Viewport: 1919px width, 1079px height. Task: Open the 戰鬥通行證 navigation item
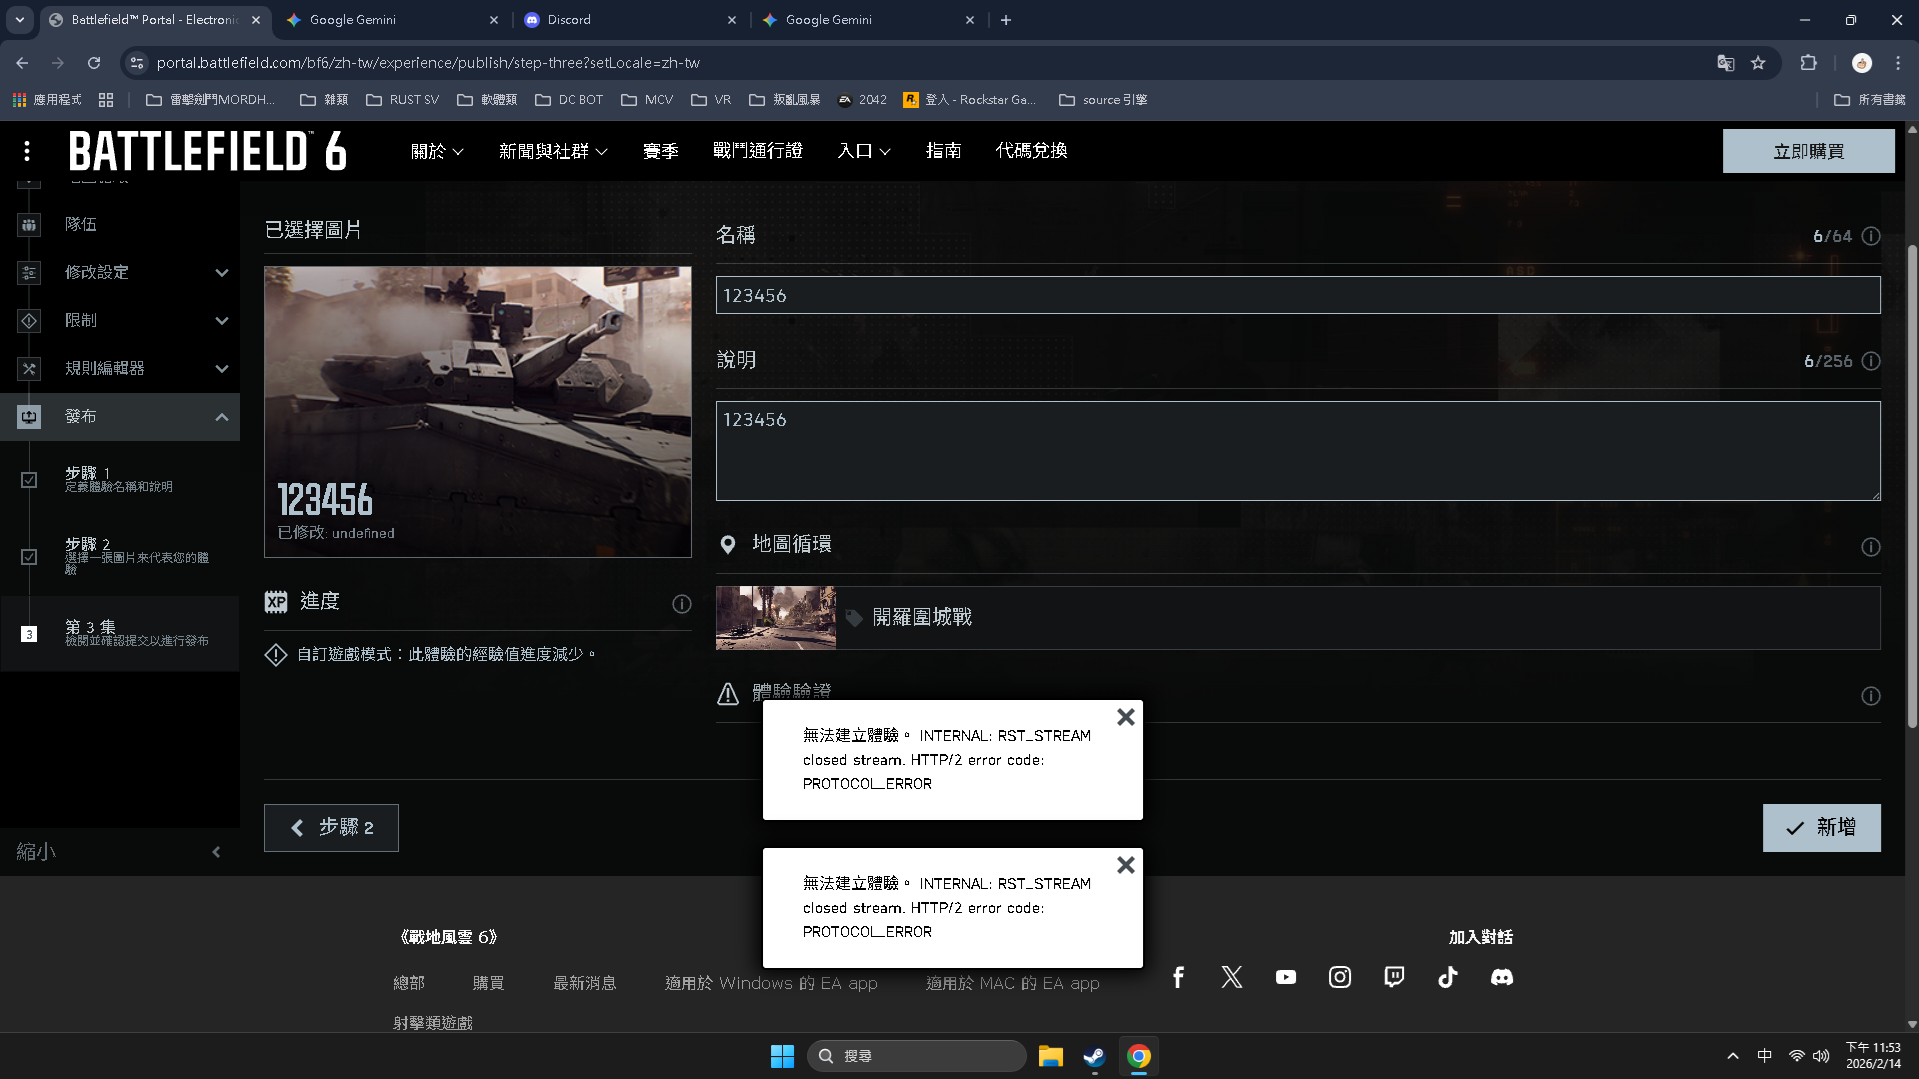[x=758, y=151]
